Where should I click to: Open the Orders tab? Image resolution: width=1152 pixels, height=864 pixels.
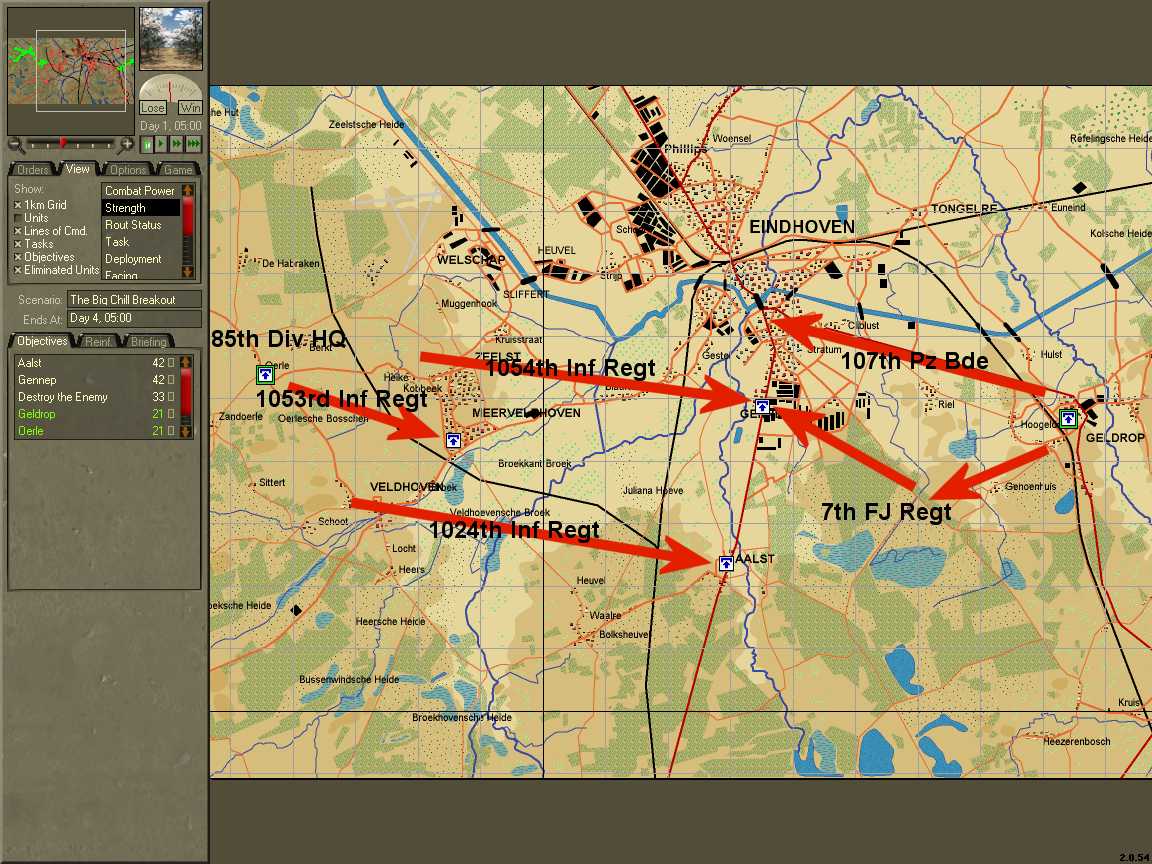(x=32, y=170)
